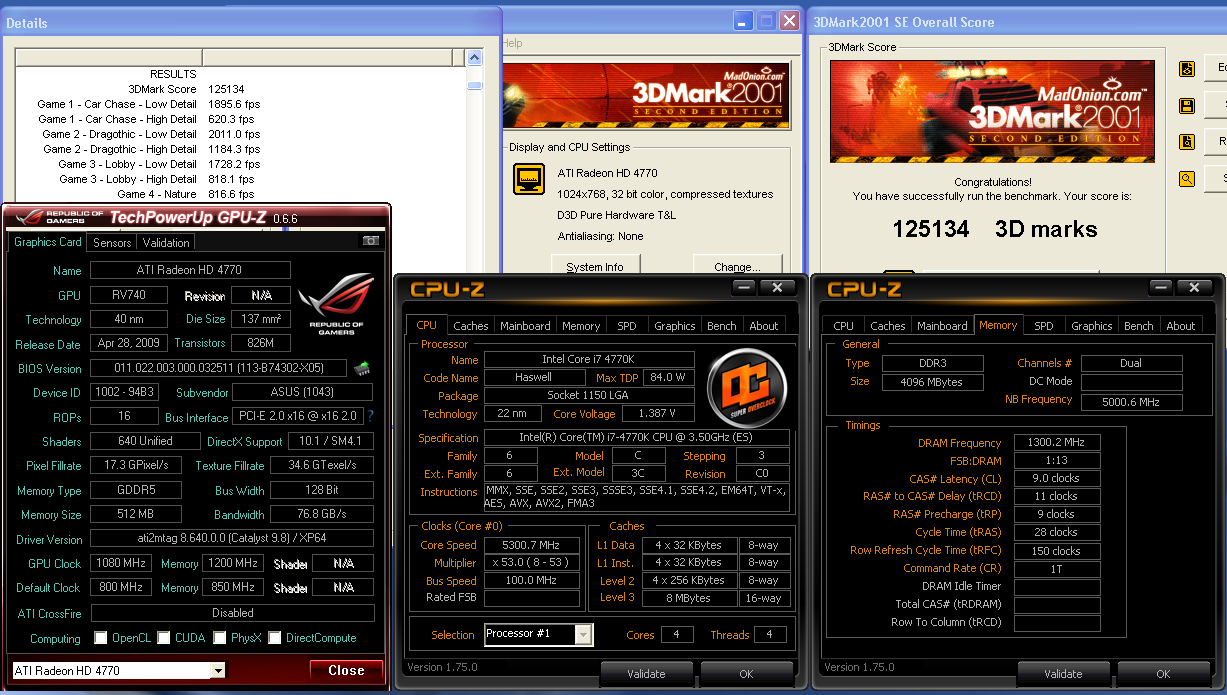Click the BIOS Version field in GPU-Z

pos(218,368)
